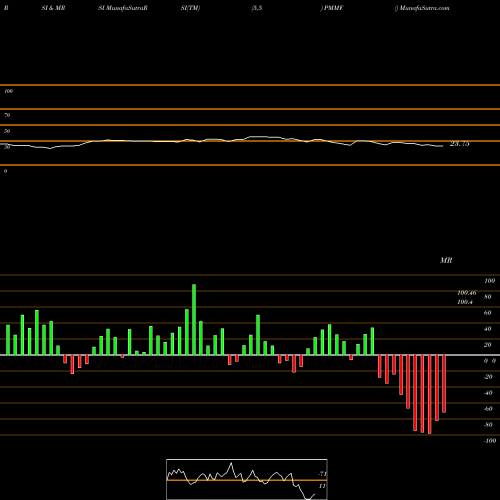Click the value 11 in mini chart
The width and height of the screenshot is (500, 500).
click(322, 486)
